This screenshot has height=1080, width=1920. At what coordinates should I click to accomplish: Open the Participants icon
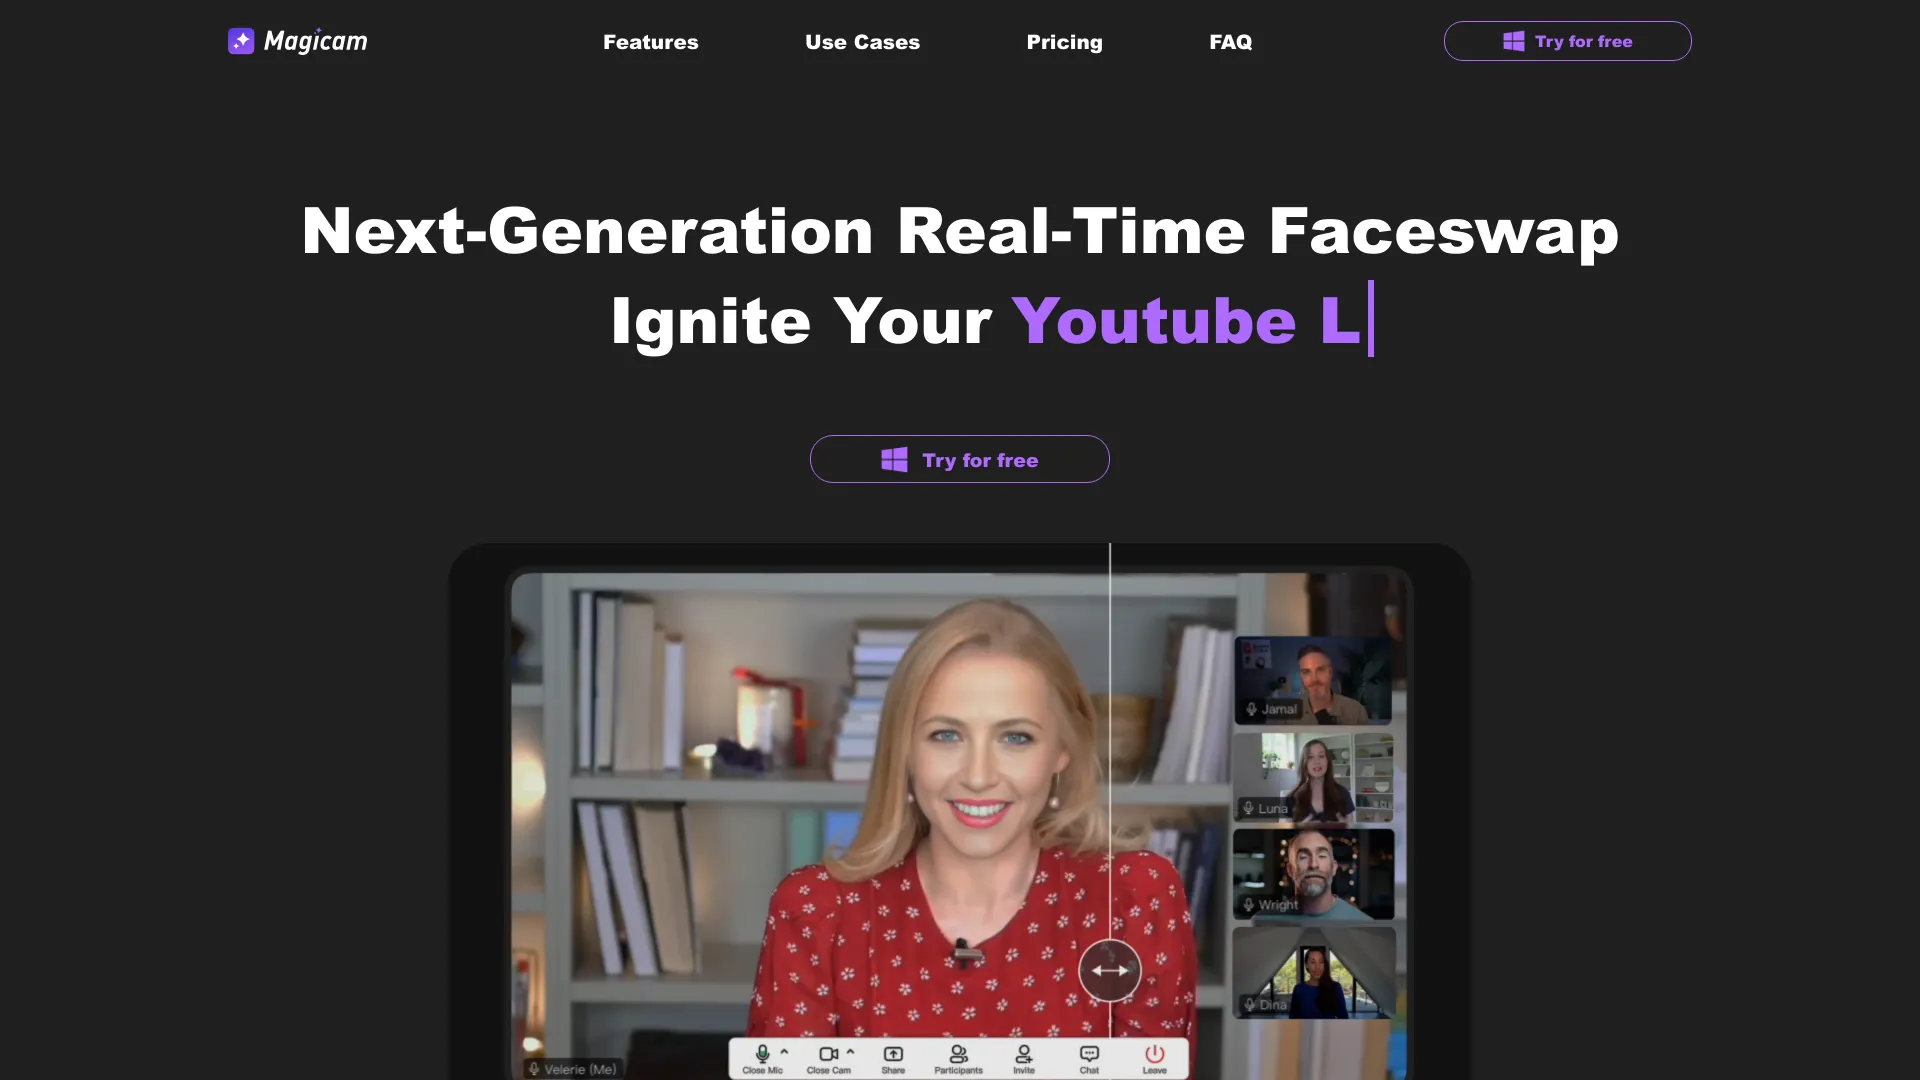[x=958, y=1054]
